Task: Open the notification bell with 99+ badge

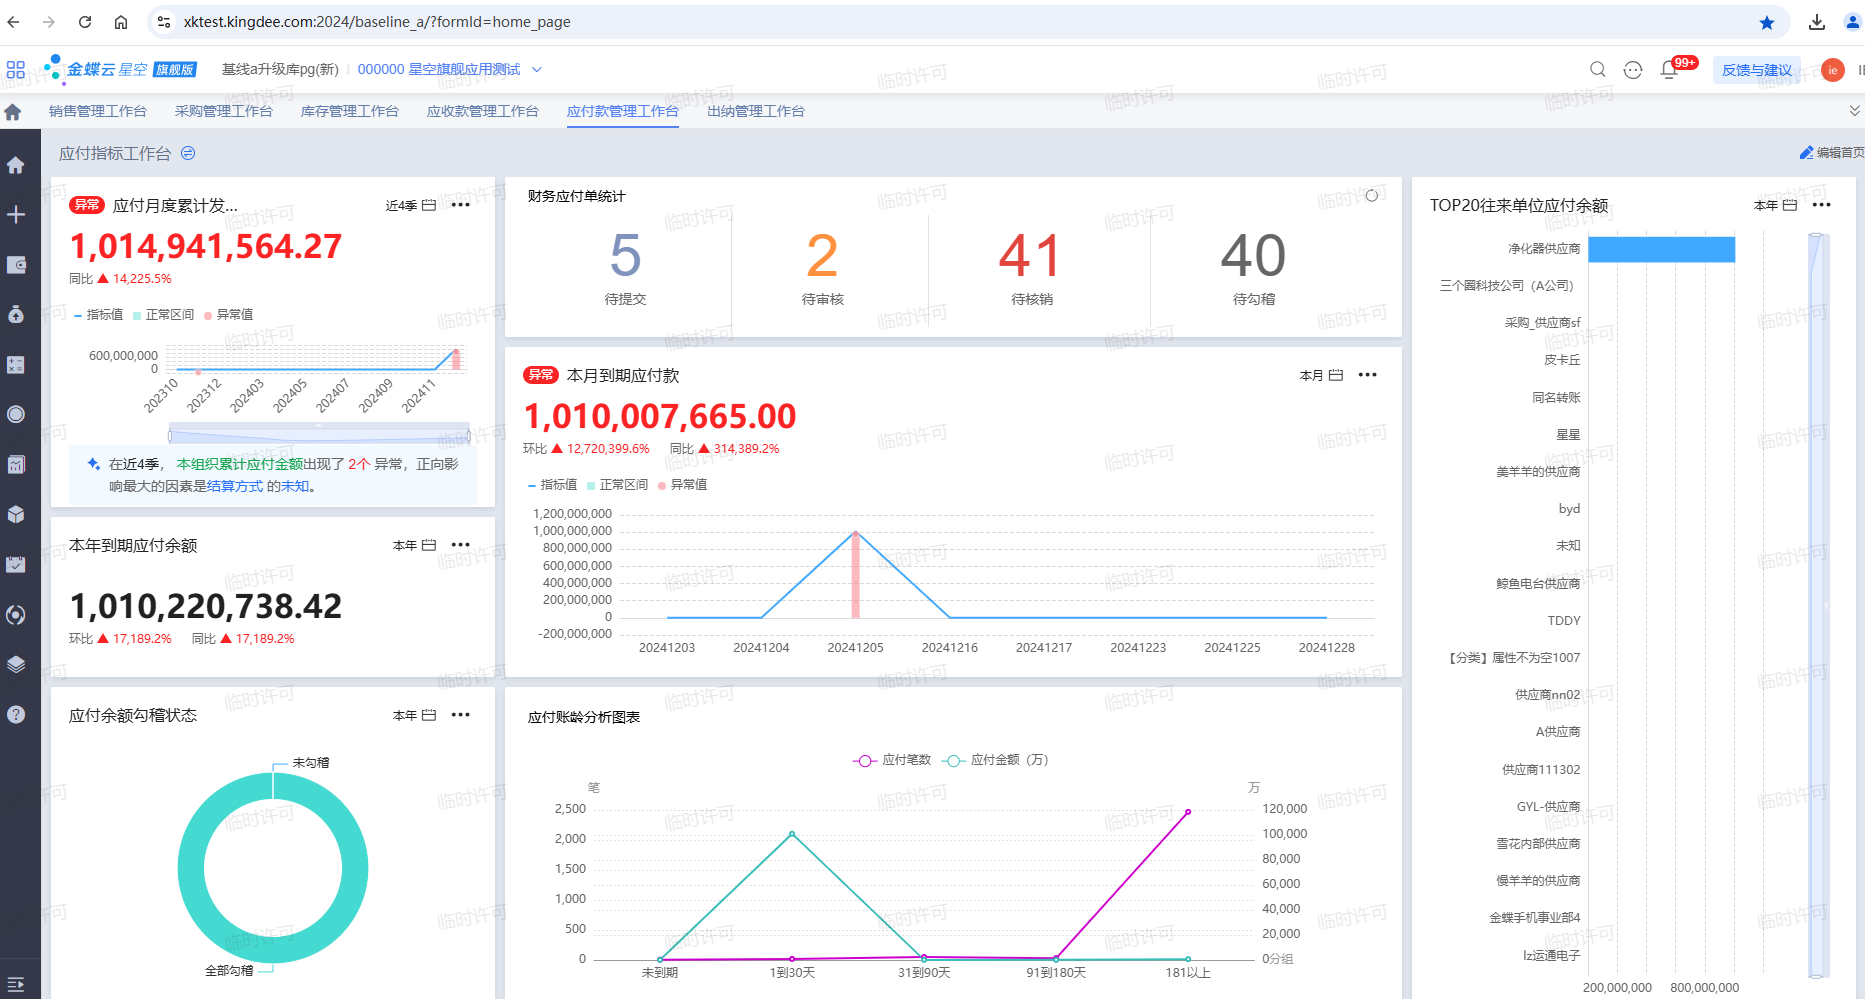Action: click(x=1669, y=69)
